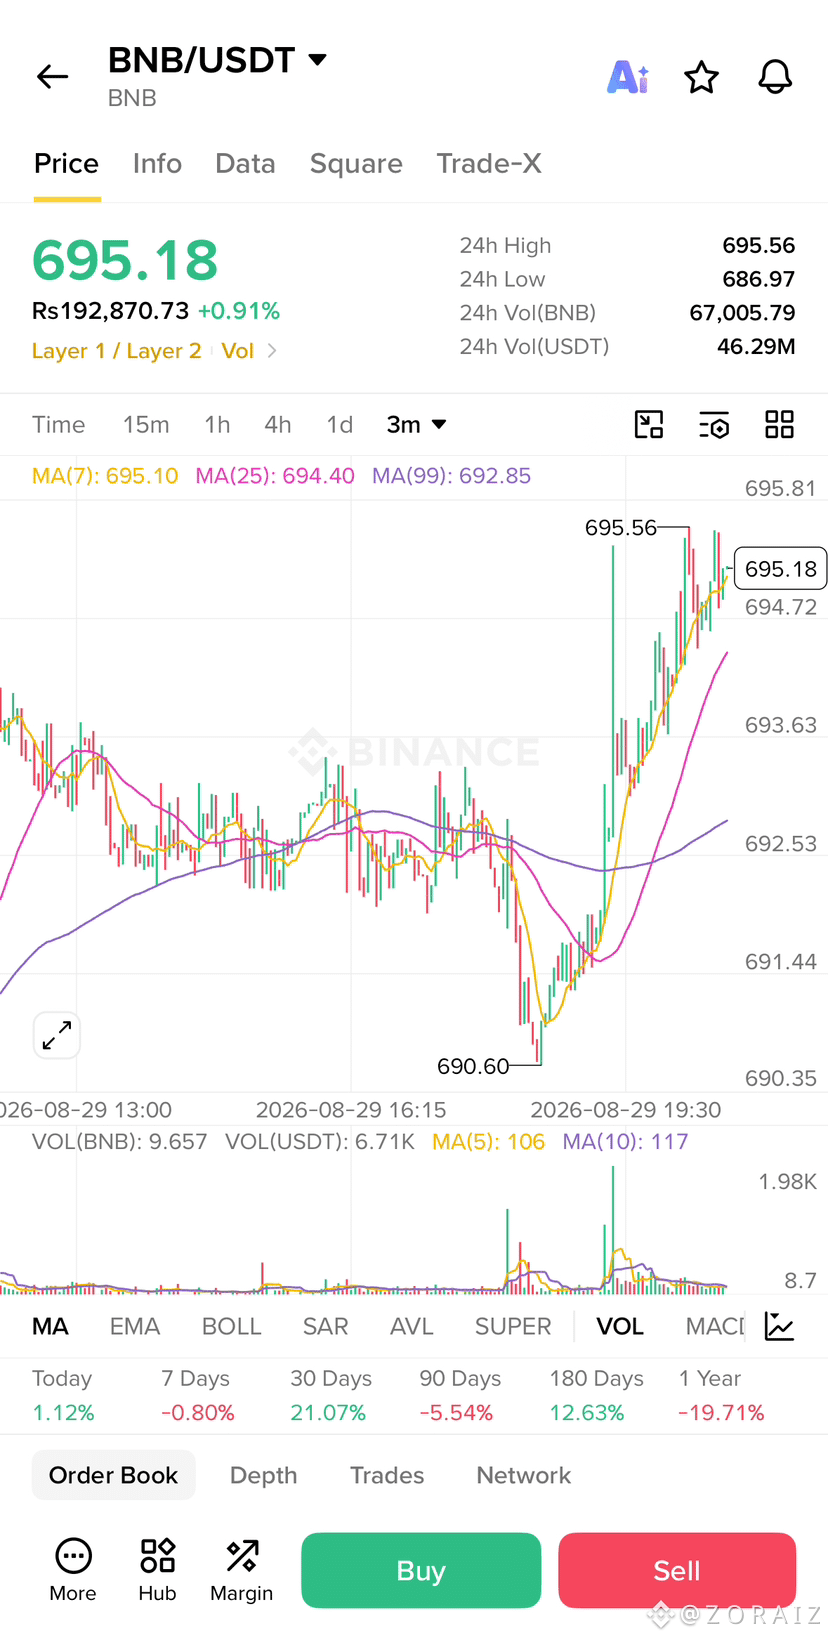
Task: Select the 15m interval
Action: coord(146,425)
